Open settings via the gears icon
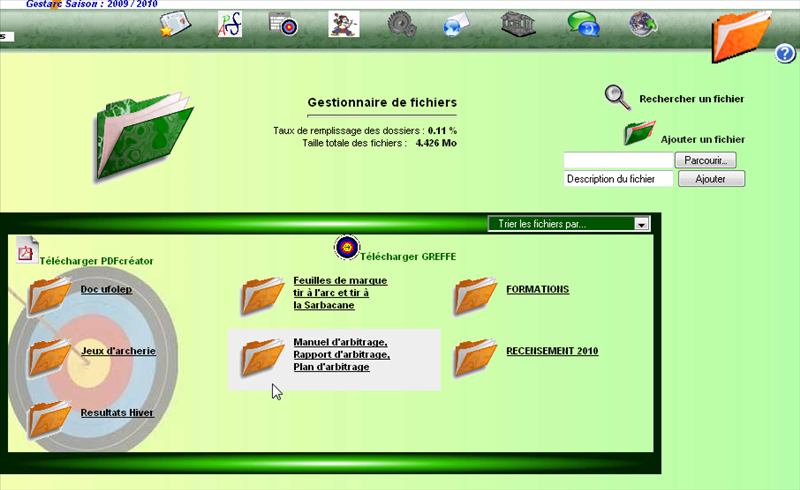Image resolution: width=800 pixels, height=490 pixels. coord(401,25)
